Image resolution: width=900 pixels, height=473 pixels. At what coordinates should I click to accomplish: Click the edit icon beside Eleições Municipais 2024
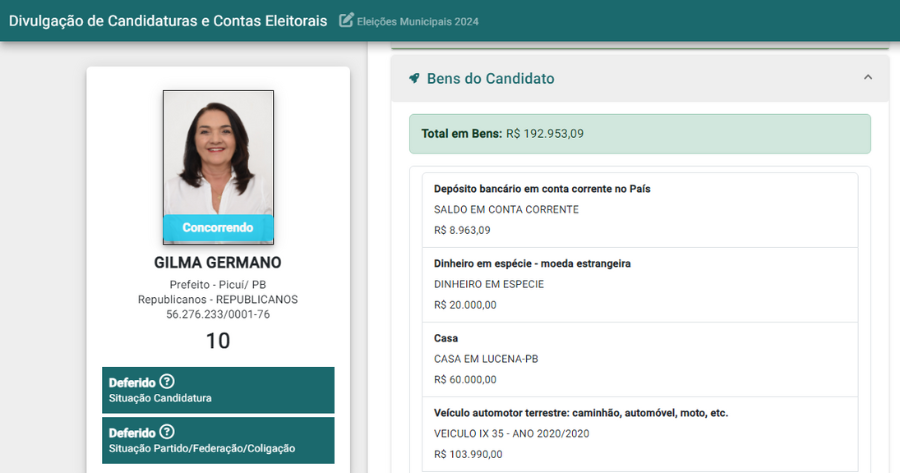[x=347, y=20]
